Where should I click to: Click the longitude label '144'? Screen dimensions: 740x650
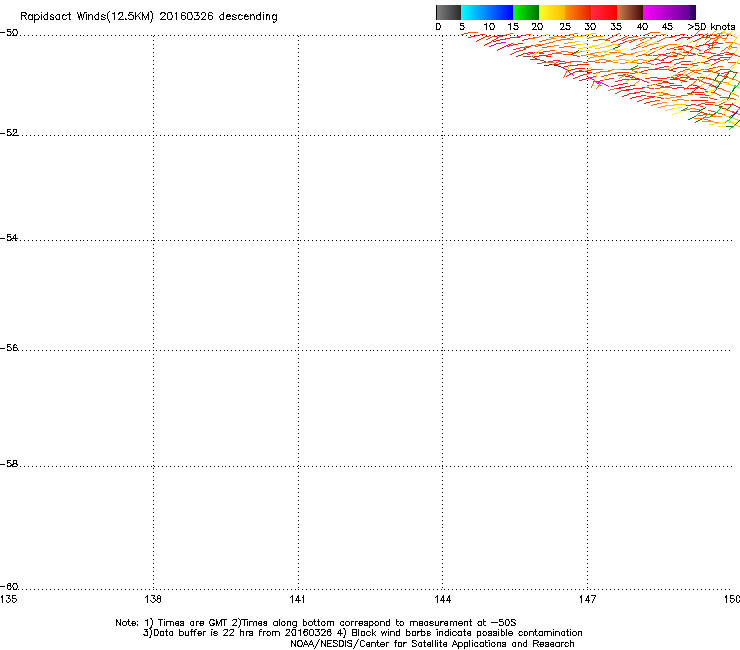tap(442, 599)
